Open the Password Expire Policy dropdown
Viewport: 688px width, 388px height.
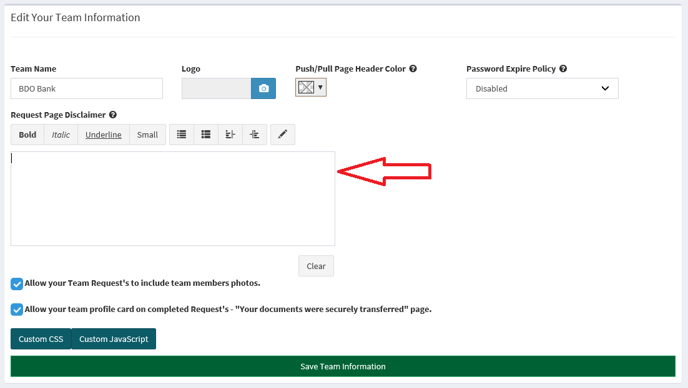pyautogui.click(x=542, y=88)
